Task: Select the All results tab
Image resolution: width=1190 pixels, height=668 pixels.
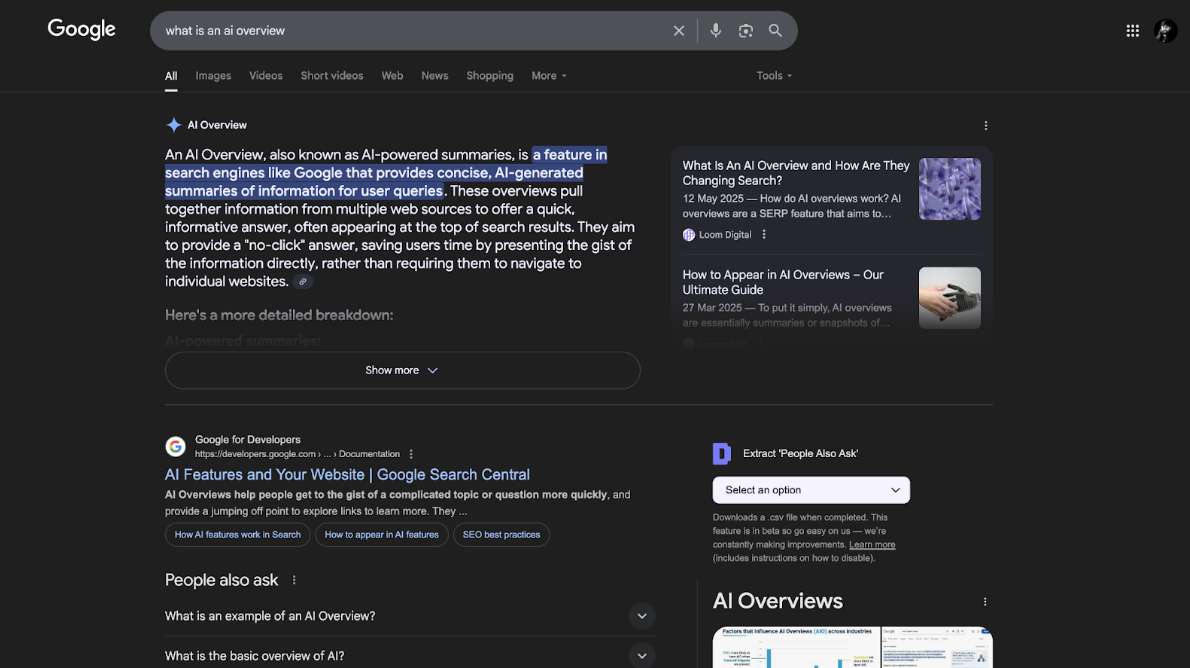Action: point(171,76)
